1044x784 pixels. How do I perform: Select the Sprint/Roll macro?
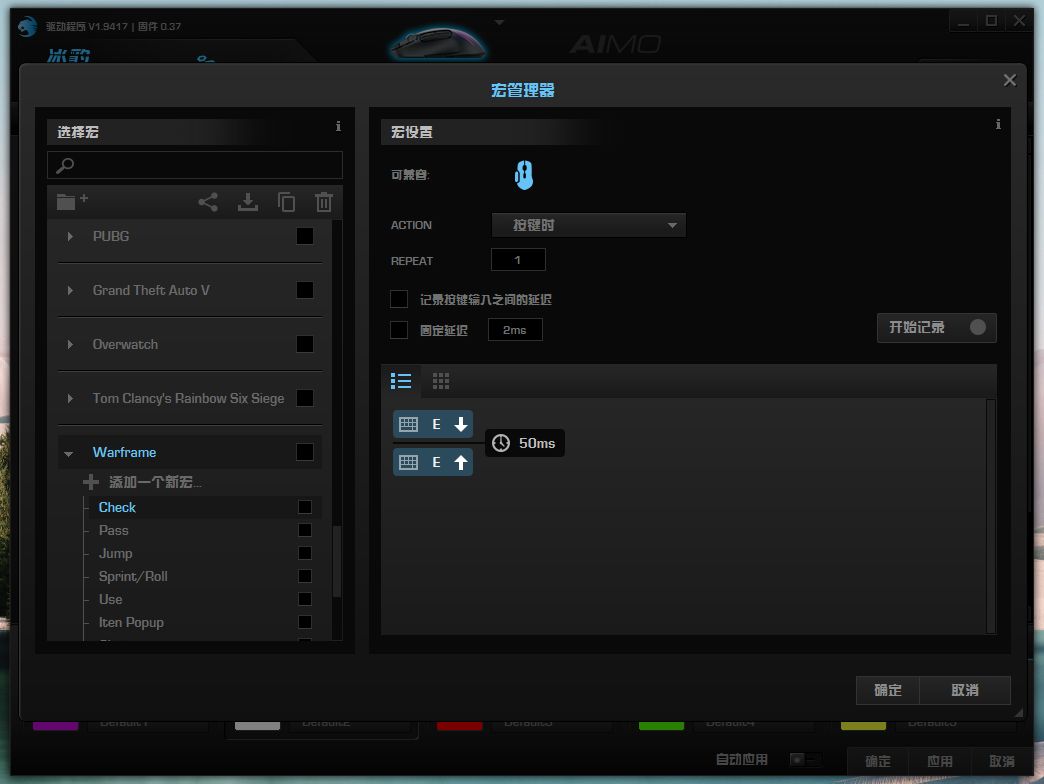pos(133,576)
